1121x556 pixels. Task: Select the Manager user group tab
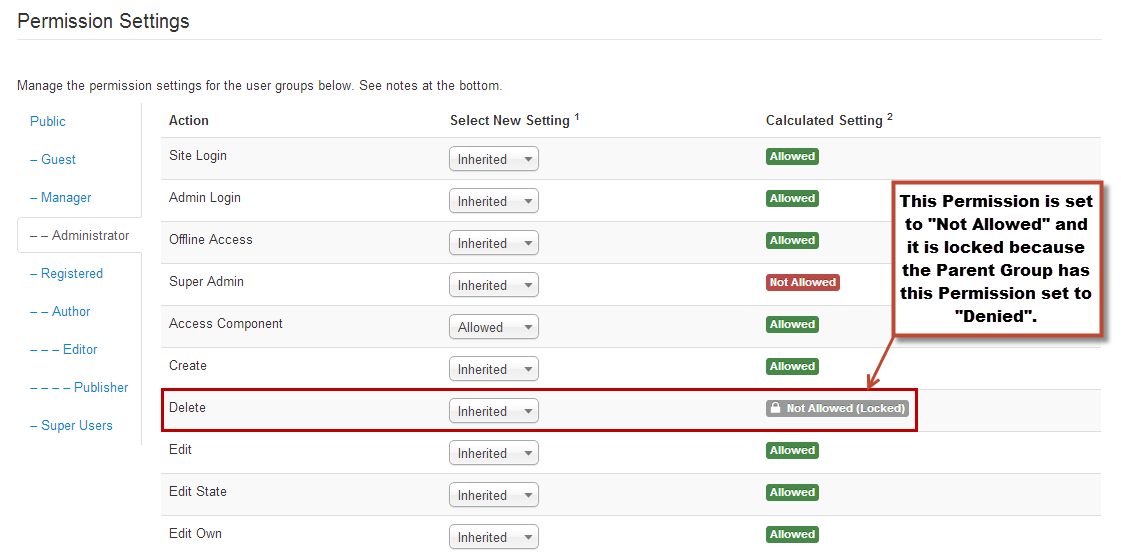point(61,197)
